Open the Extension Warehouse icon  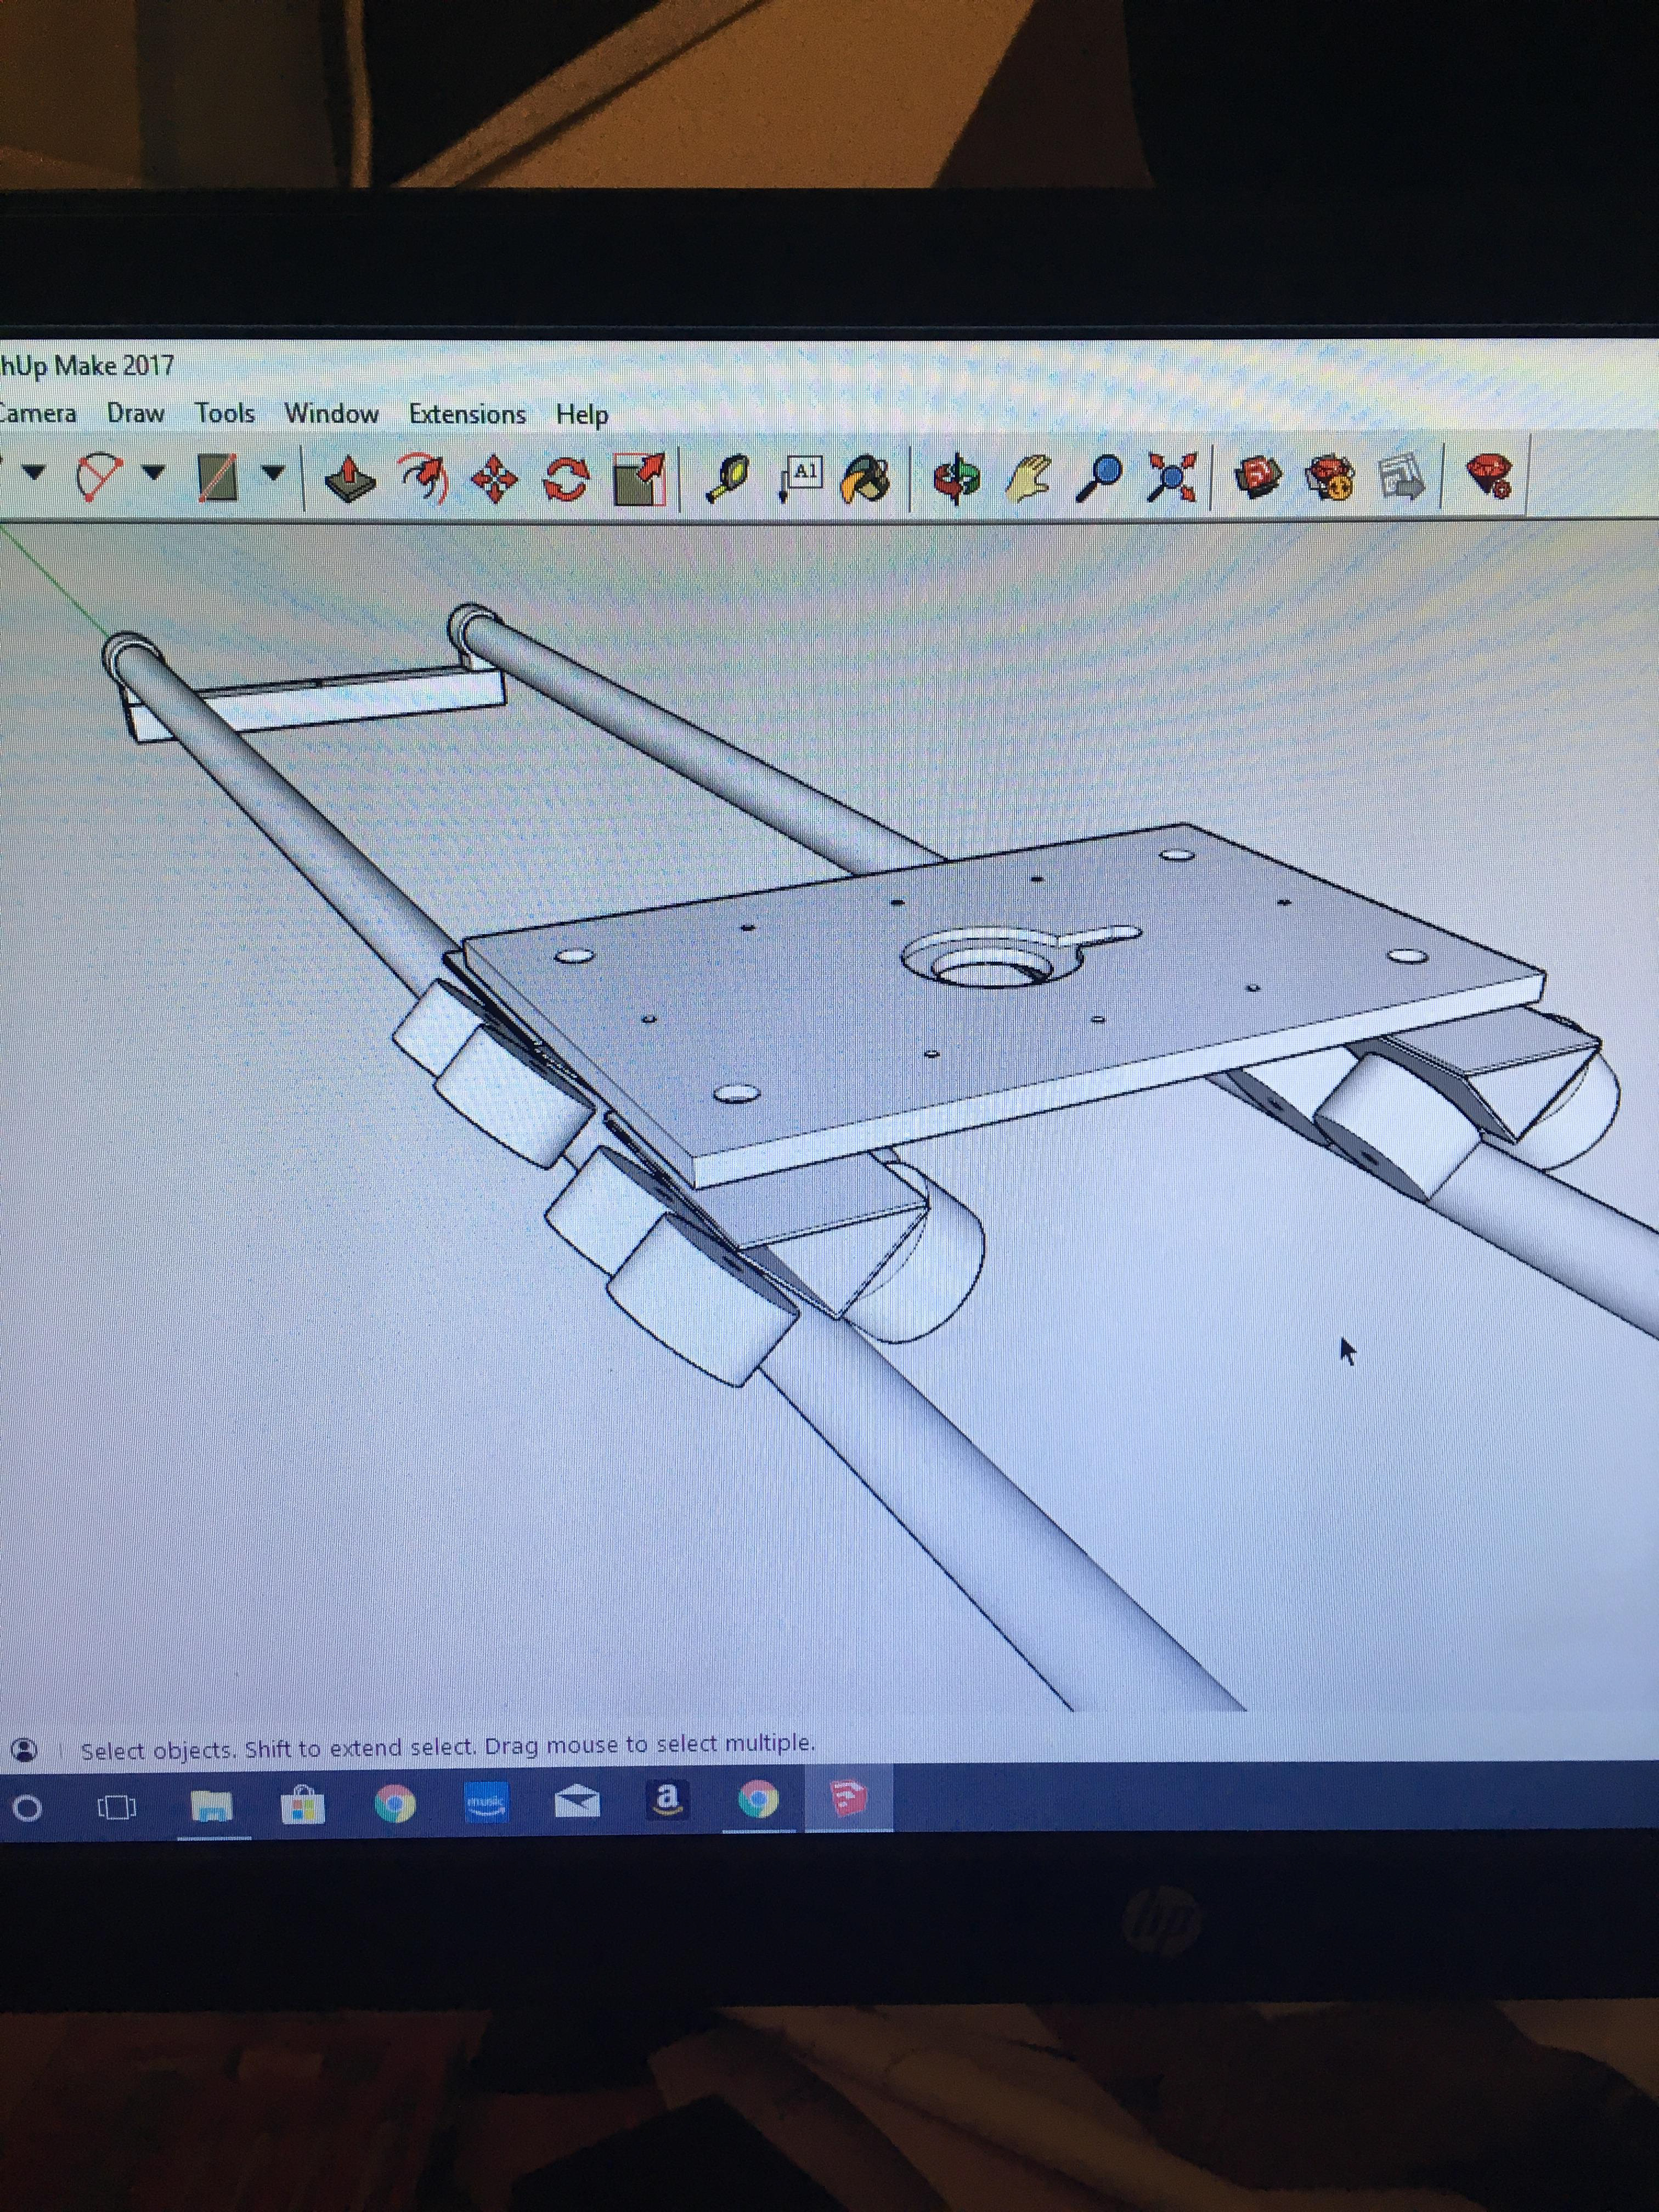point(1330,478)
